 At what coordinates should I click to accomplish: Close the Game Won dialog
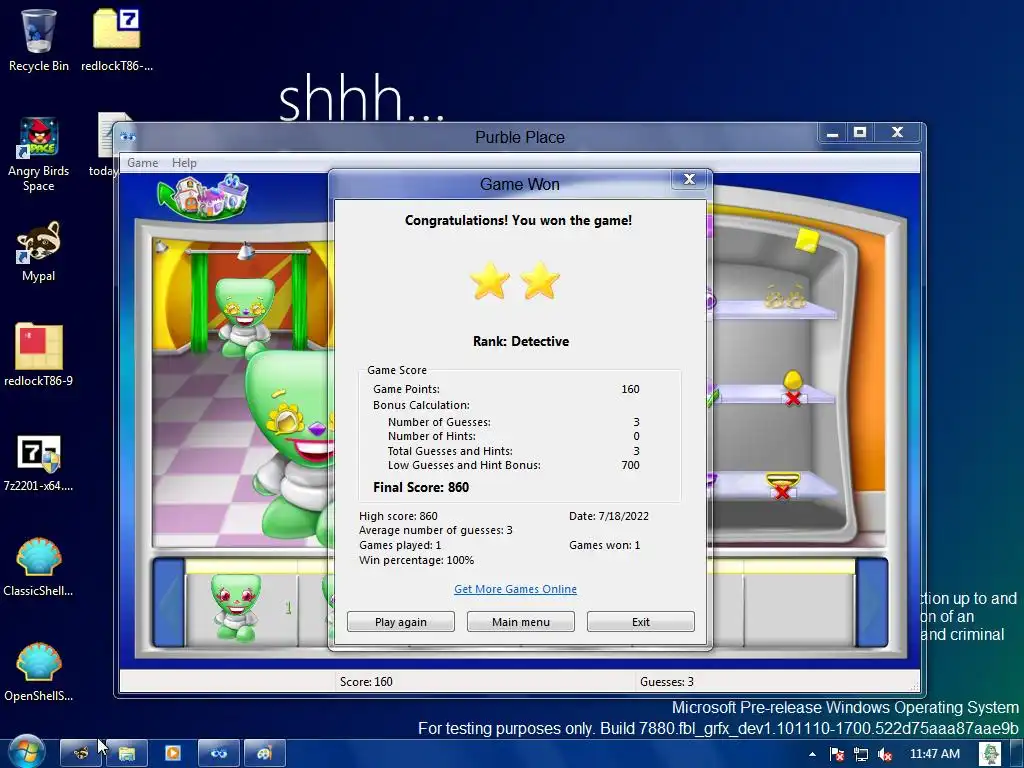point(689,179)
